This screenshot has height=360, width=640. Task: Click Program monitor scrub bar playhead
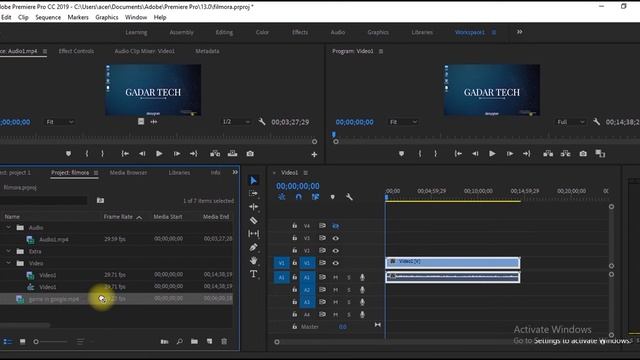coord(334,134)
